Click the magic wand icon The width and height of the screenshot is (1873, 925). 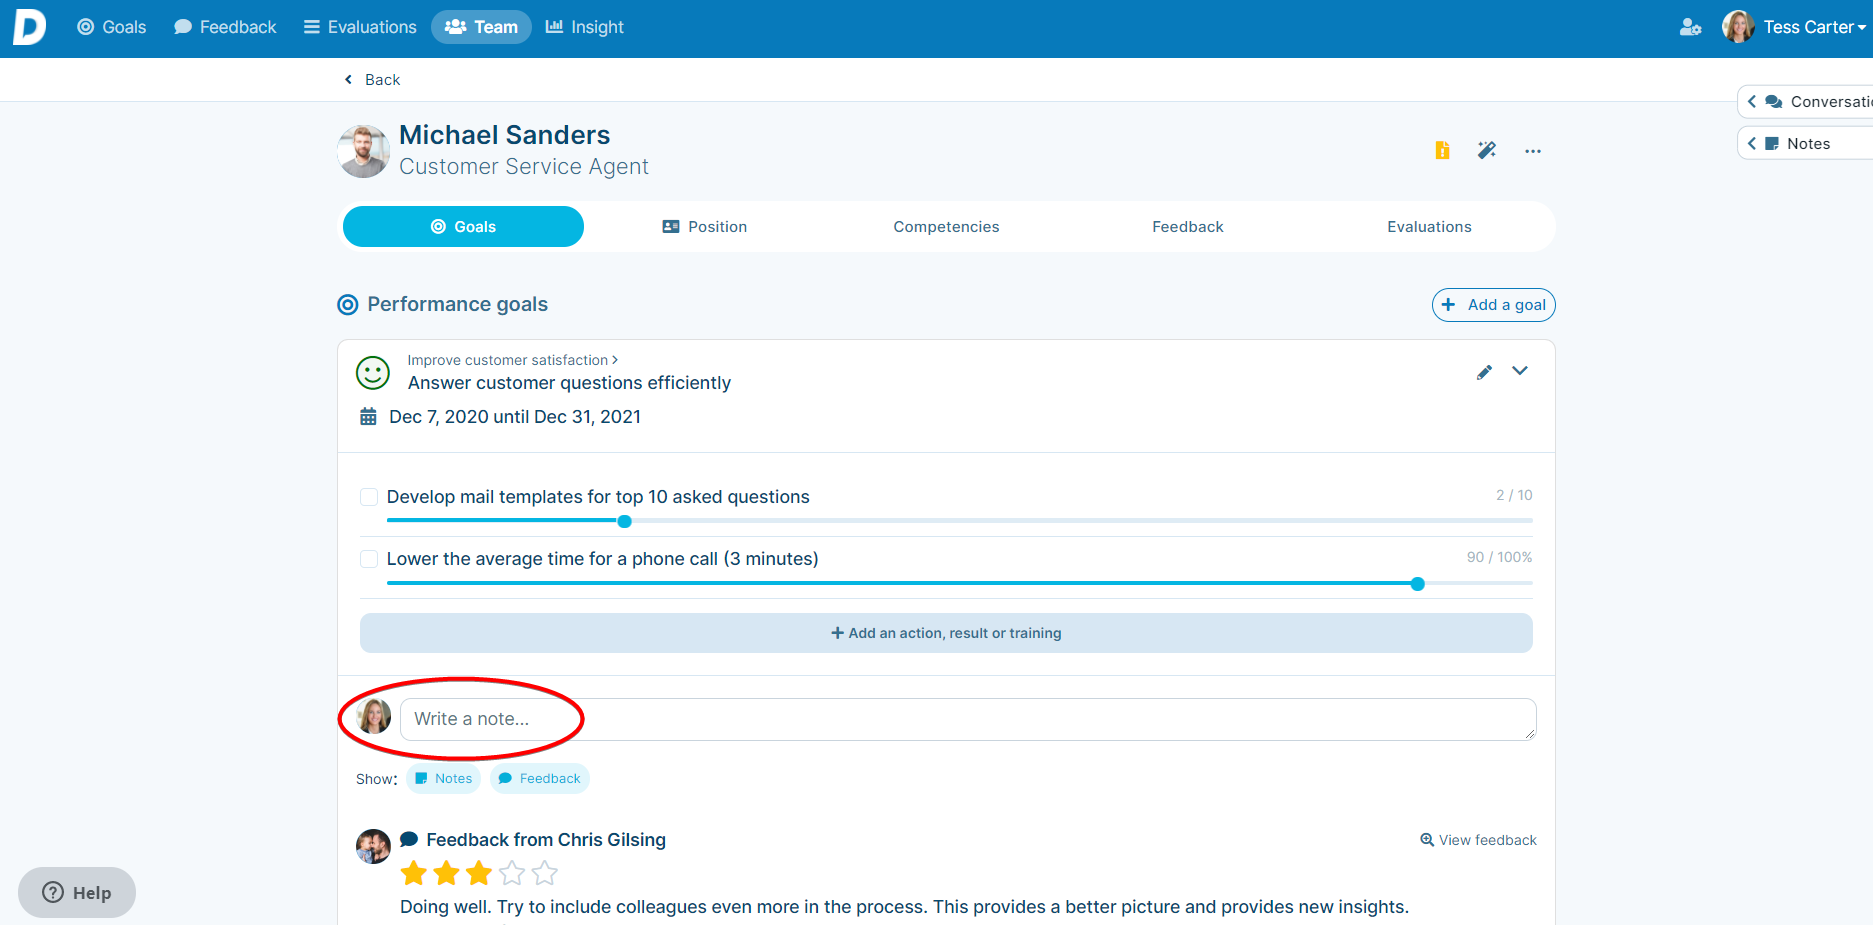(x=1487, y=151)
